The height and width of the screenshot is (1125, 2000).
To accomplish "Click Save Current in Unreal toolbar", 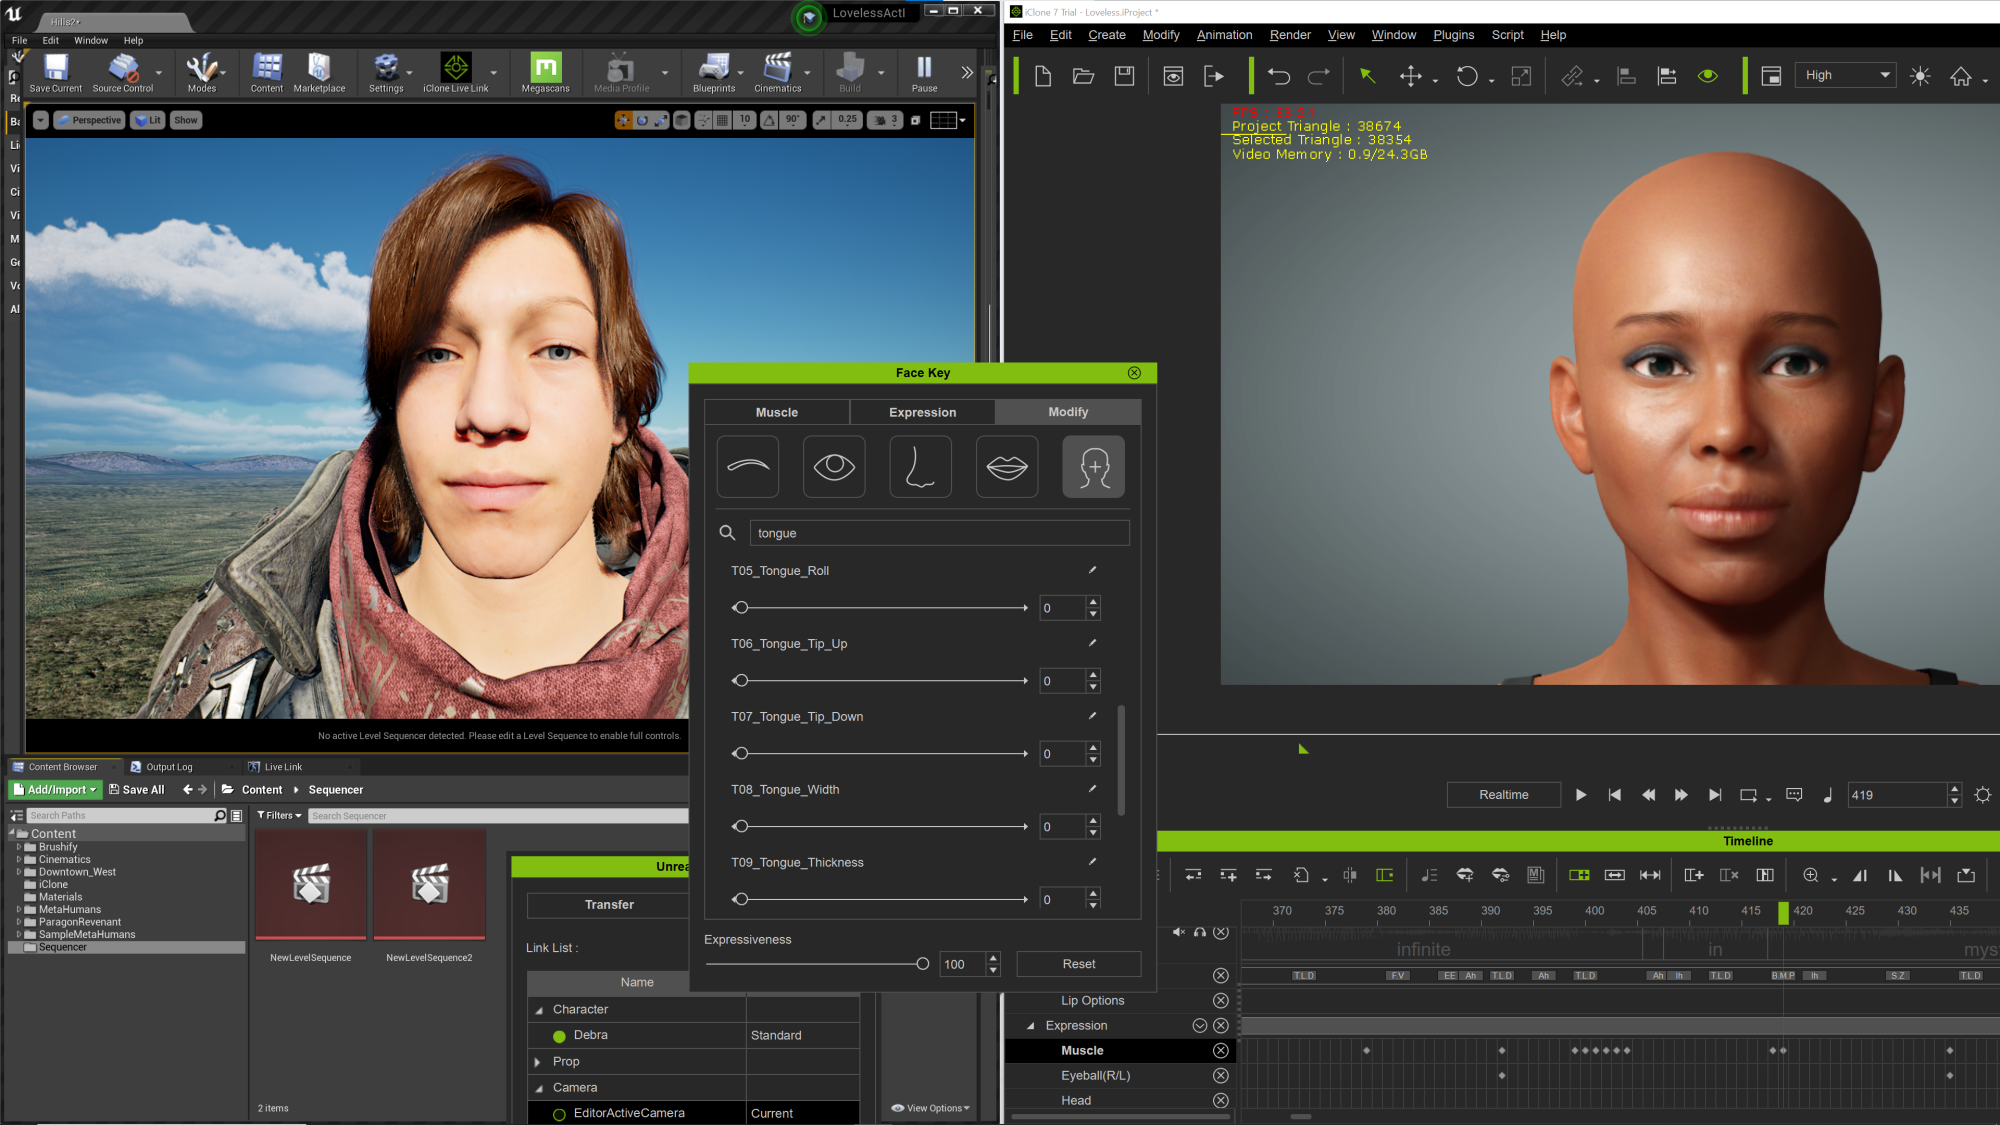I will 56,73.
